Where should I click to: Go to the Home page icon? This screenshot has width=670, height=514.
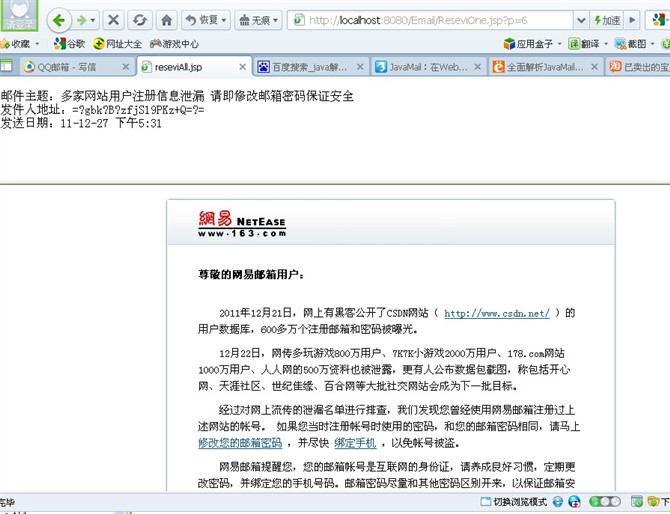click(x=167, y=20)
